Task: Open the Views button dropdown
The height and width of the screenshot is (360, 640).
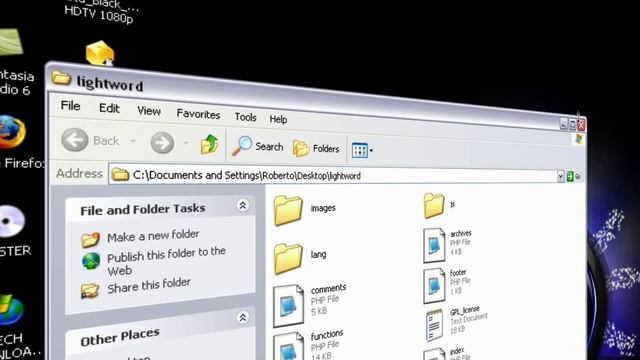Action: click(362, 150)
